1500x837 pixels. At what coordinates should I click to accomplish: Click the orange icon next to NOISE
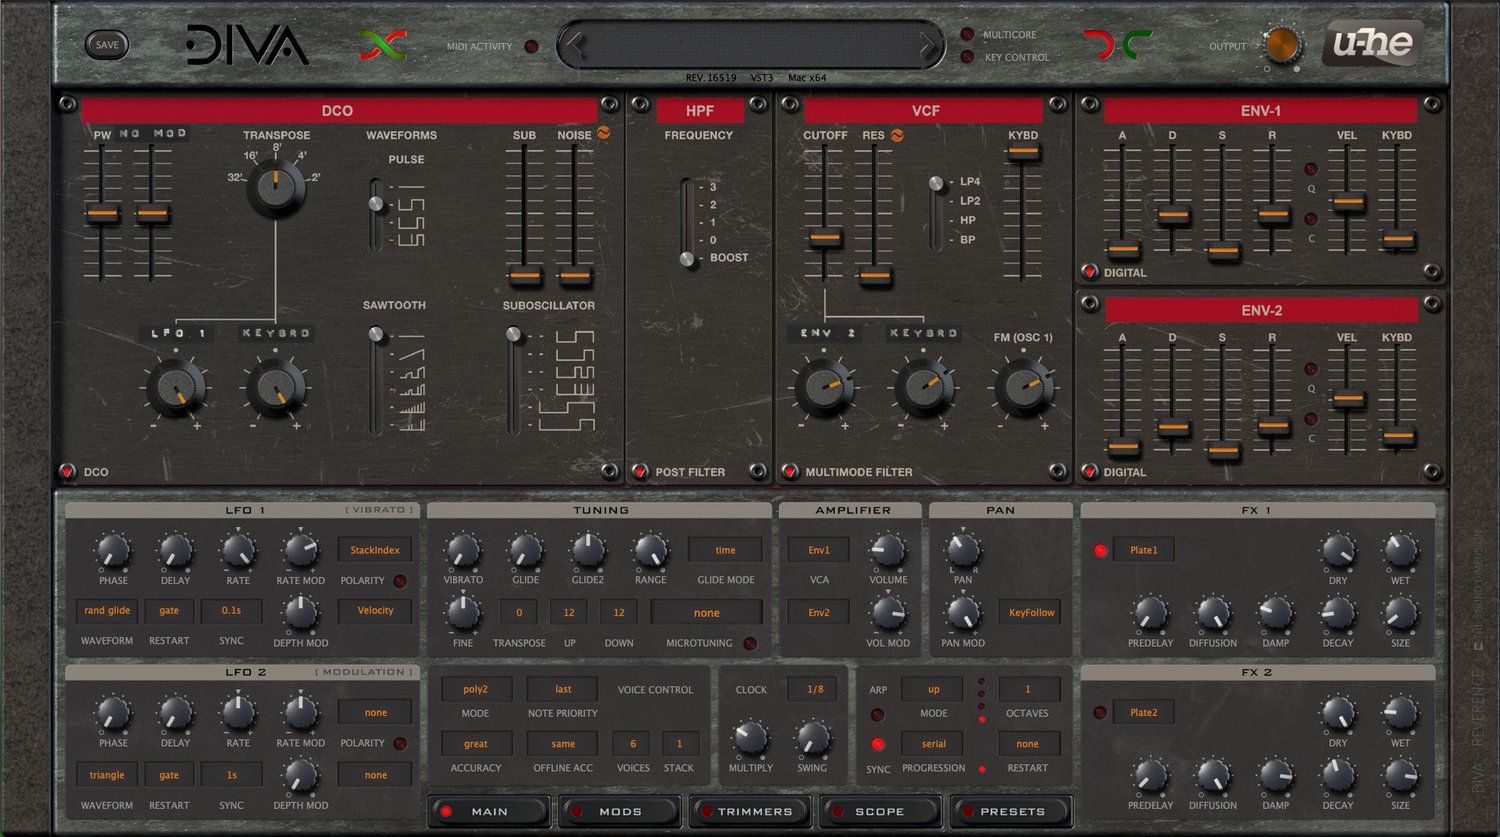pyautogui.click(x=604, y=133)
